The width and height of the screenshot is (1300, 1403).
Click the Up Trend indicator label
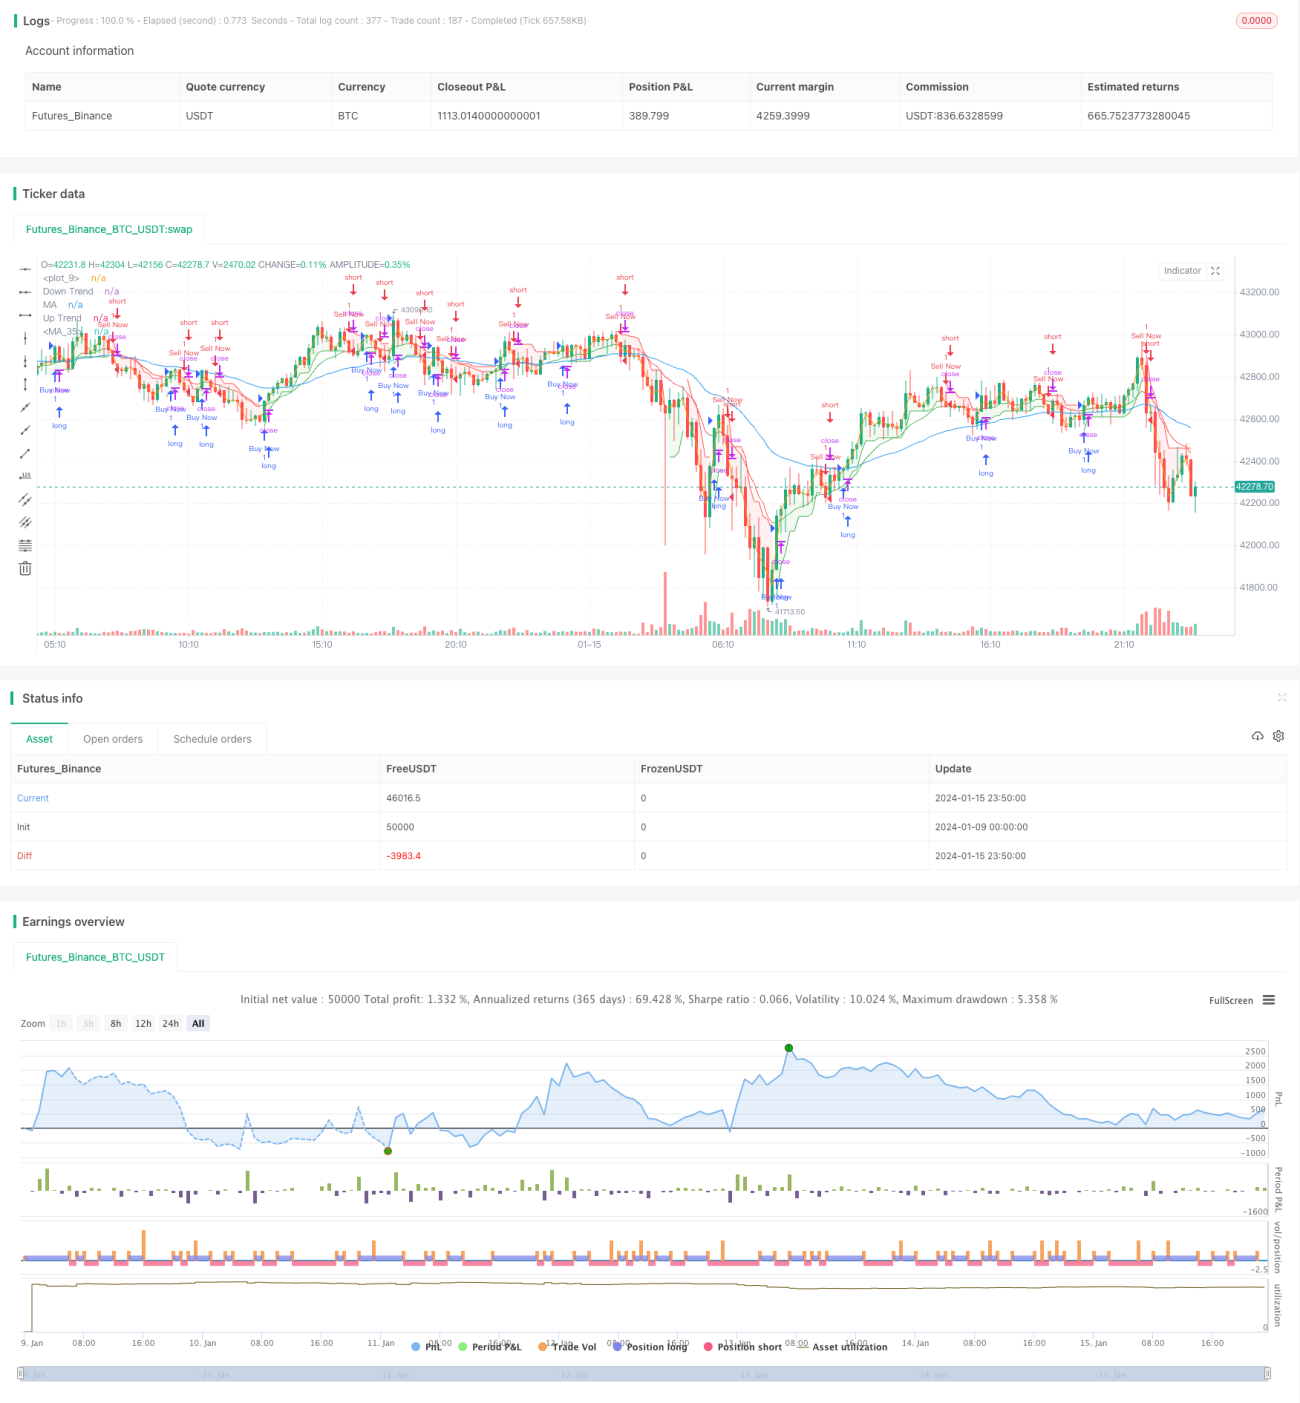[62, 318]
